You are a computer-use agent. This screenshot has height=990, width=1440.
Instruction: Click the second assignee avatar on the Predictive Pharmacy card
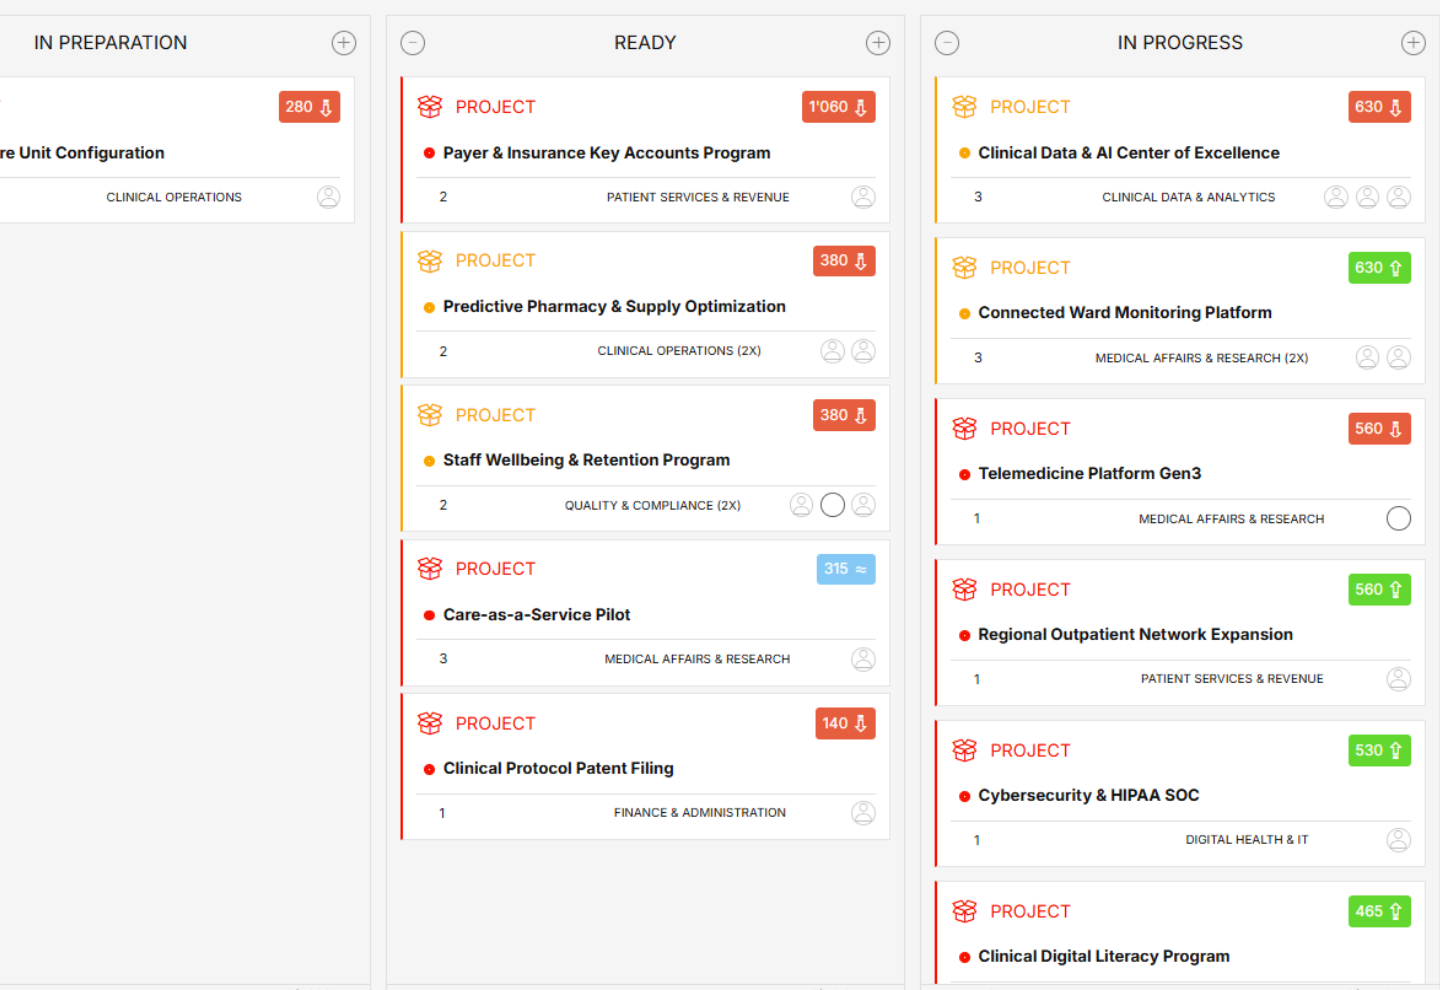point(863,351)
